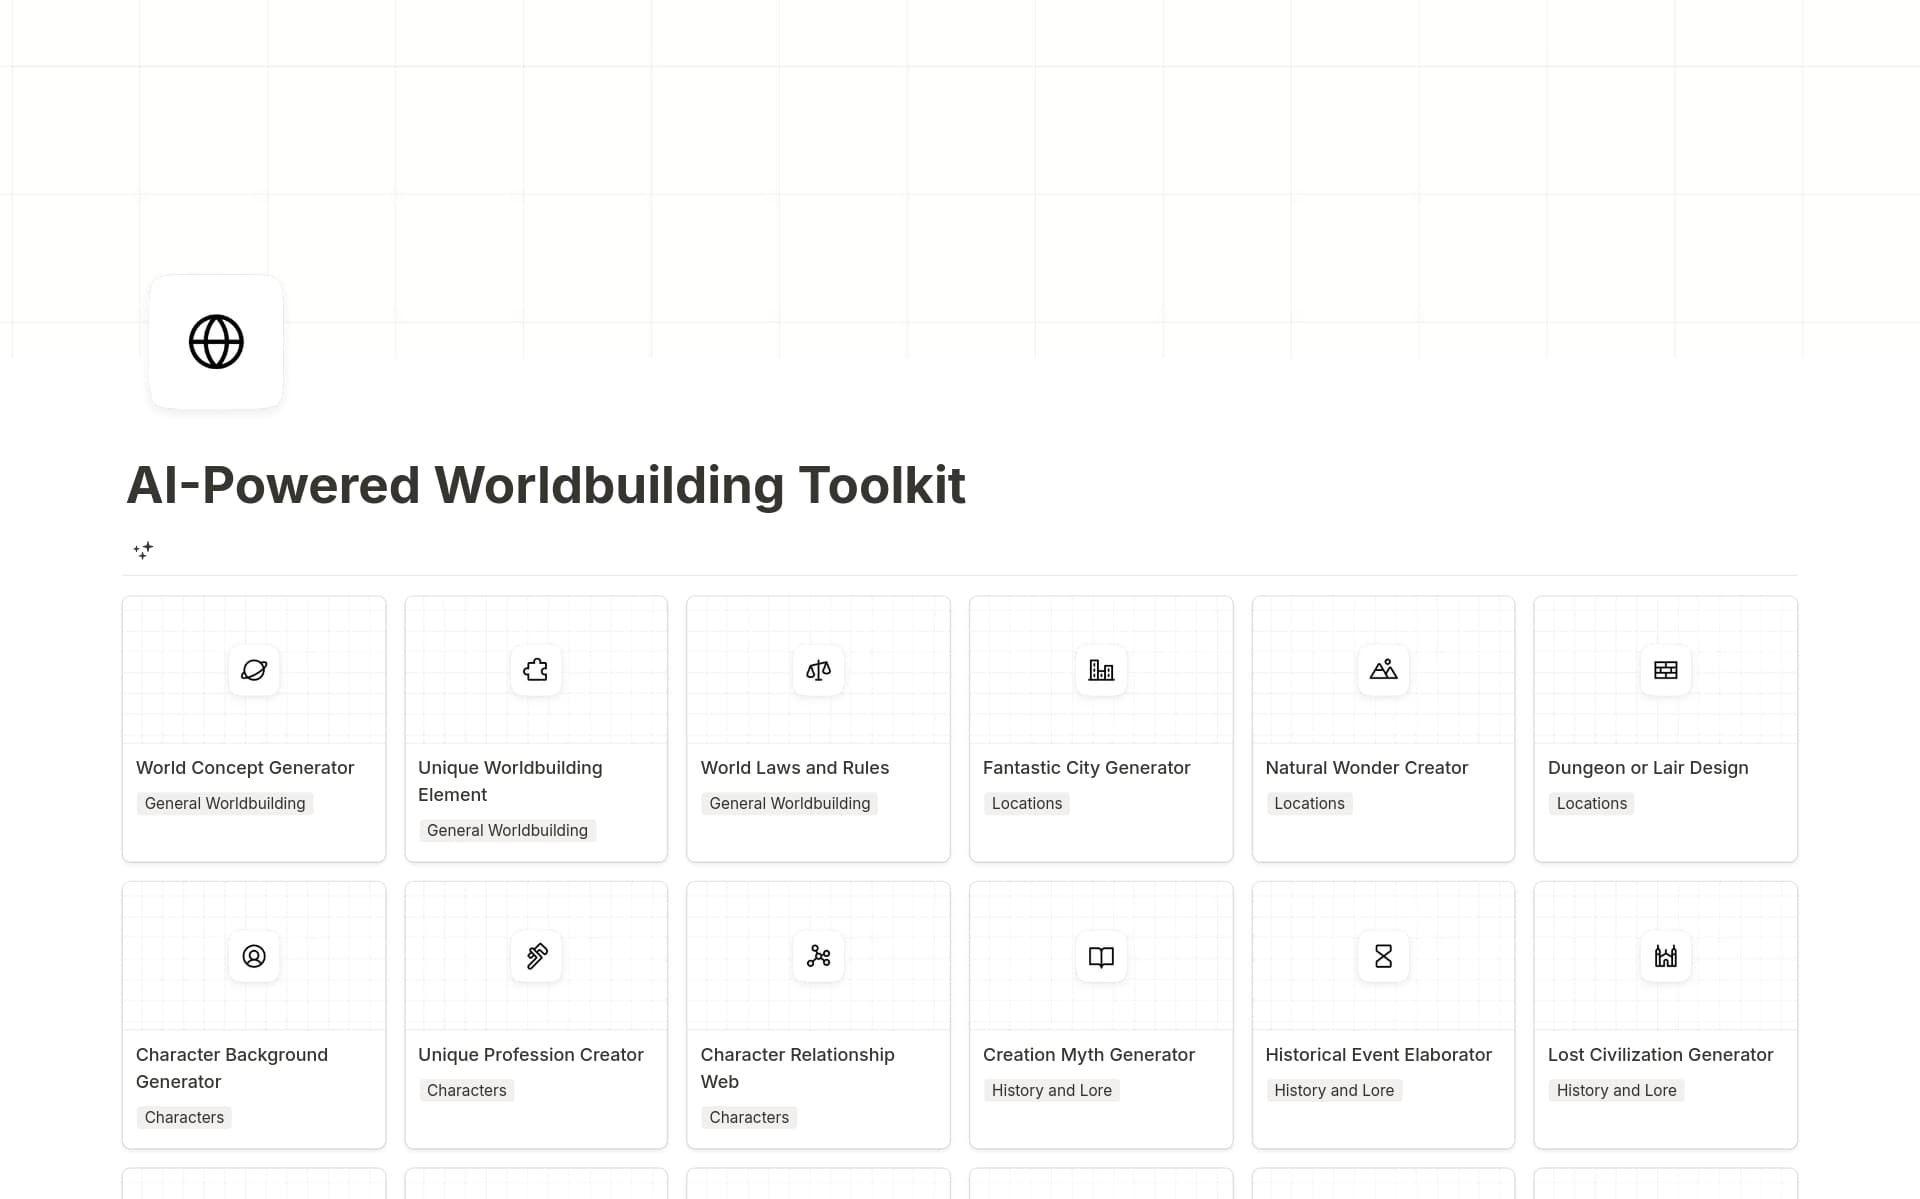Click the puzzle piece icon on Unique Worldbuilding Element
Screen dimensions: 1920x1199
pos(536,670)
